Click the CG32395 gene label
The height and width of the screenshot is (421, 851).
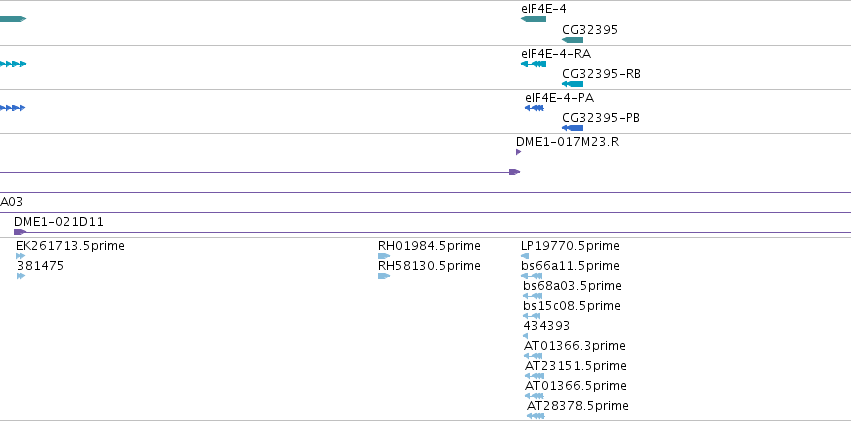(x=590, y=29)
